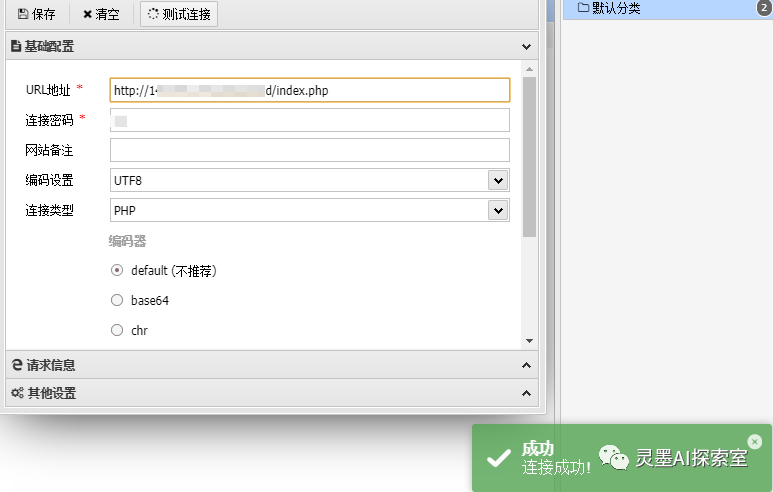
Task: Expand the 请求信息 section header
Action: (270, 365)
